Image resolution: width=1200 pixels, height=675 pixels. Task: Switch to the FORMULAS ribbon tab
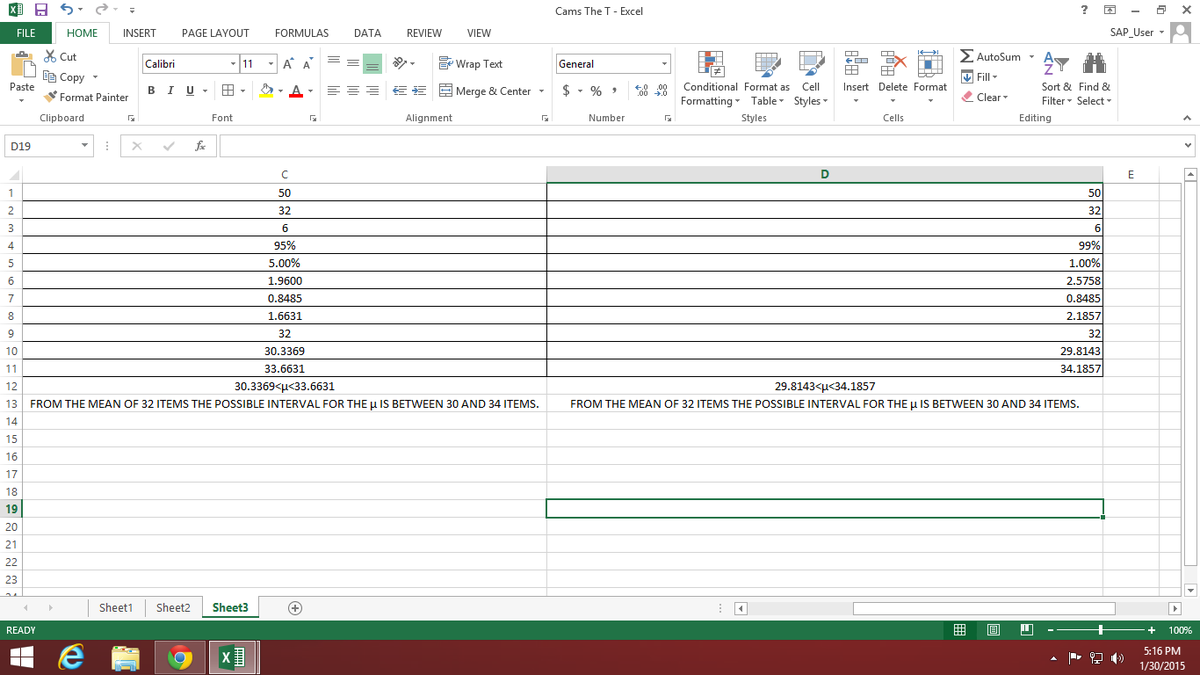[x=301, y=33]
